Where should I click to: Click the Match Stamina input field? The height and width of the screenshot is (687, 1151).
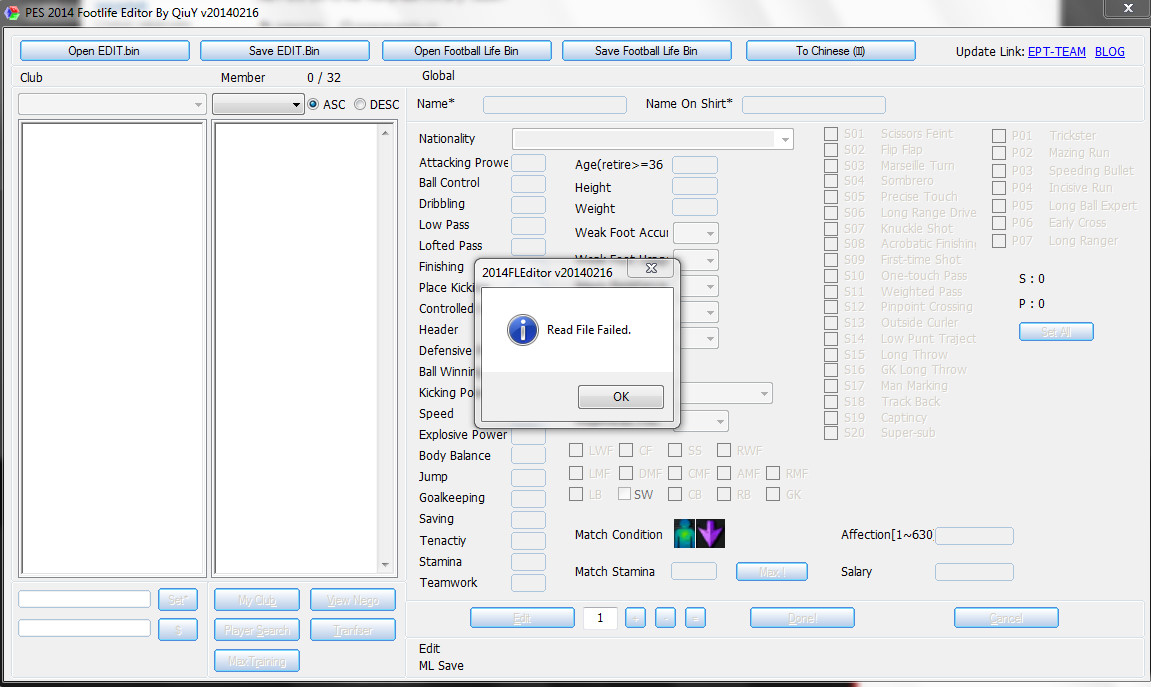pos(694,571)
